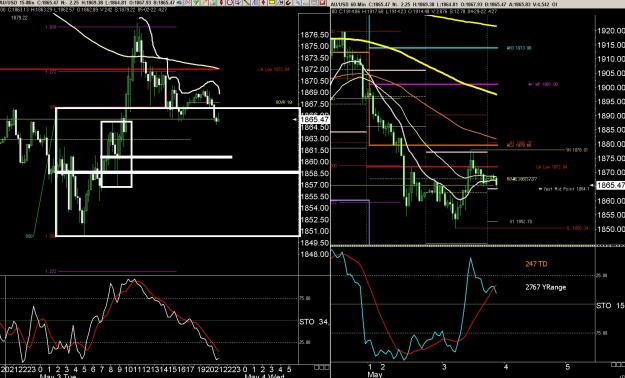Click the 1850.00 level on right price axis
Screen dimensions: 625x378
pyautogui.click(x=611, y=229)
